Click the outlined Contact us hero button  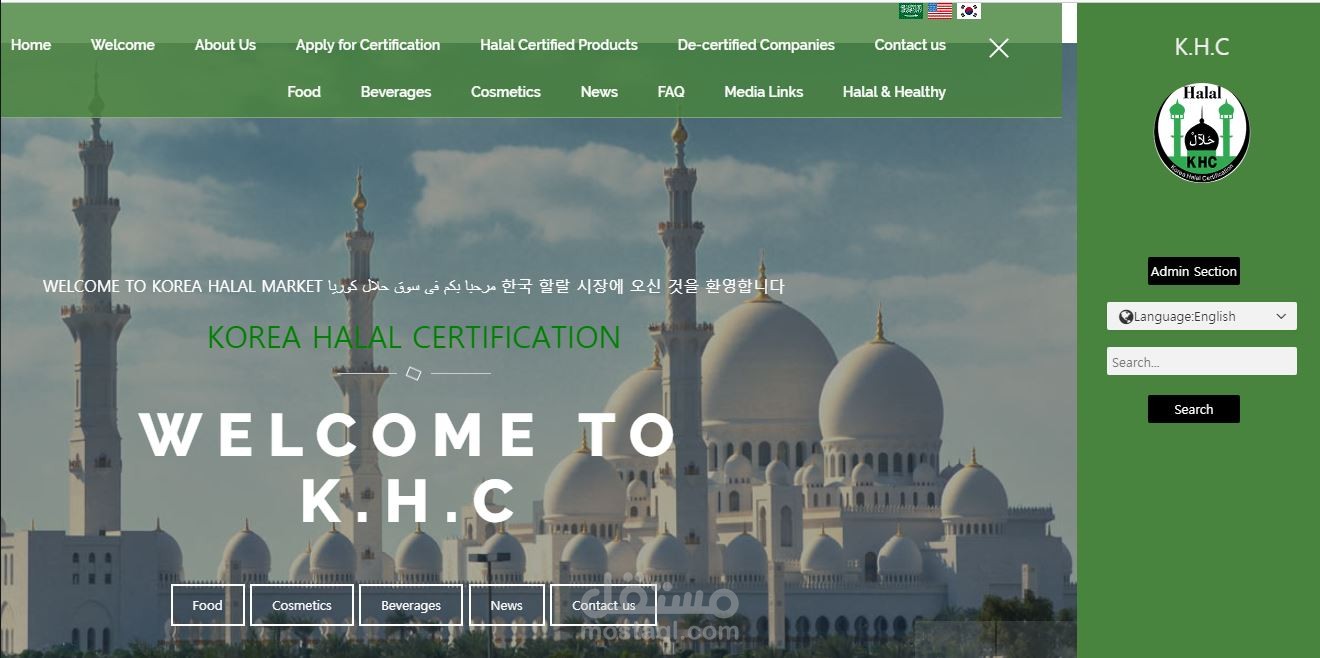pyautogui.click(x=604, y=605)
